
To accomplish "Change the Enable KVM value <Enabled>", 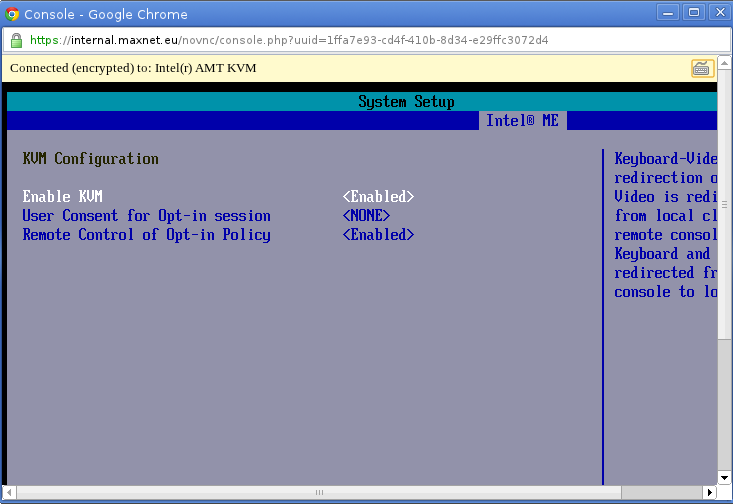I will tap(378, 196).
